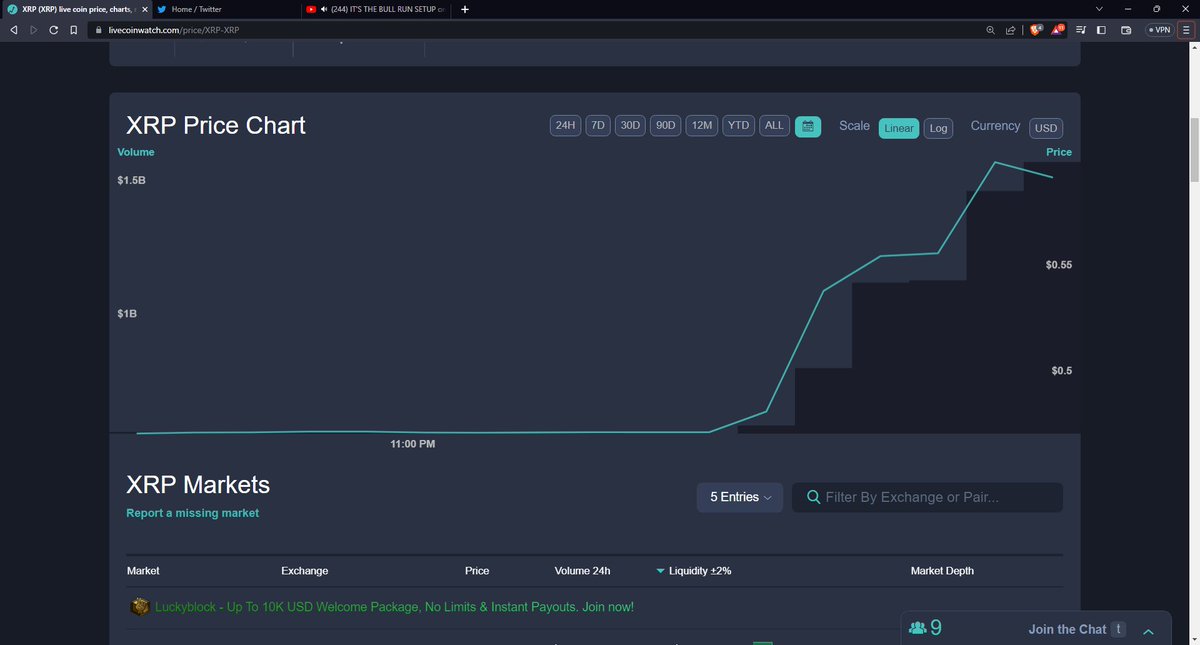Set chart range to YTD

tap(738, 126)
